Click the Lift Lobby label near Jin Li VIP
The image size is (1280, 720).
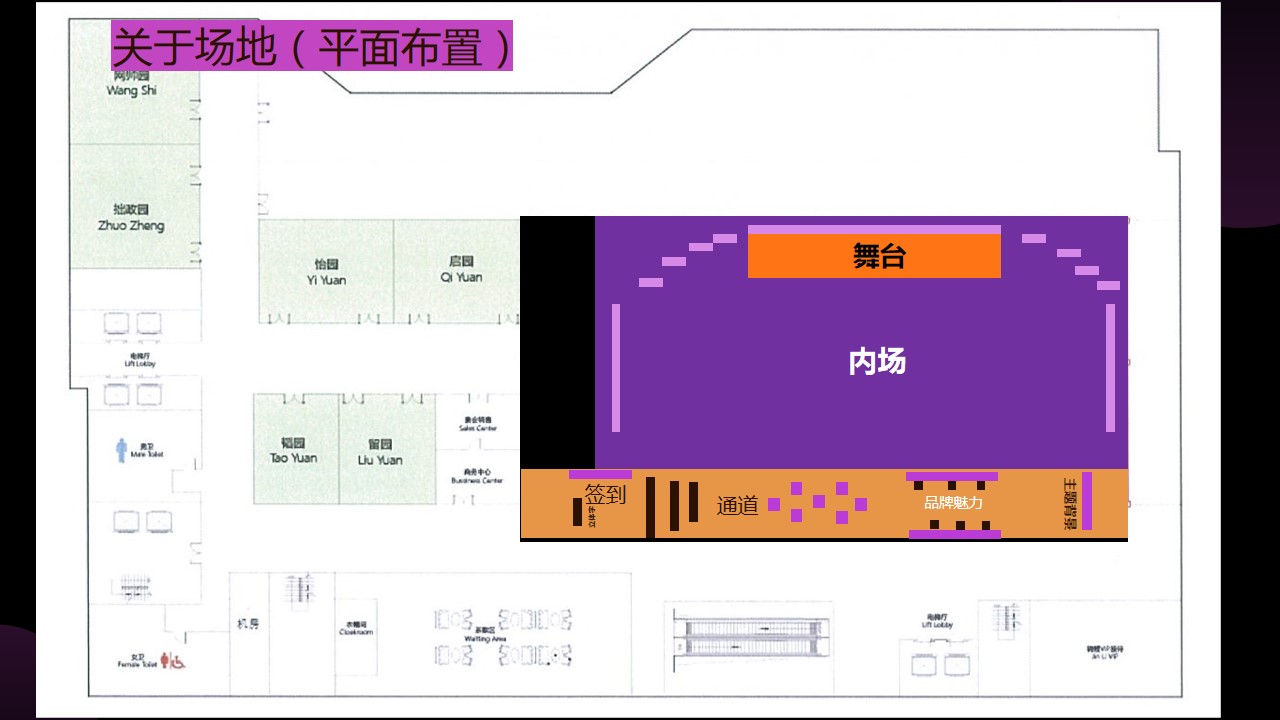tap(937, 620)
